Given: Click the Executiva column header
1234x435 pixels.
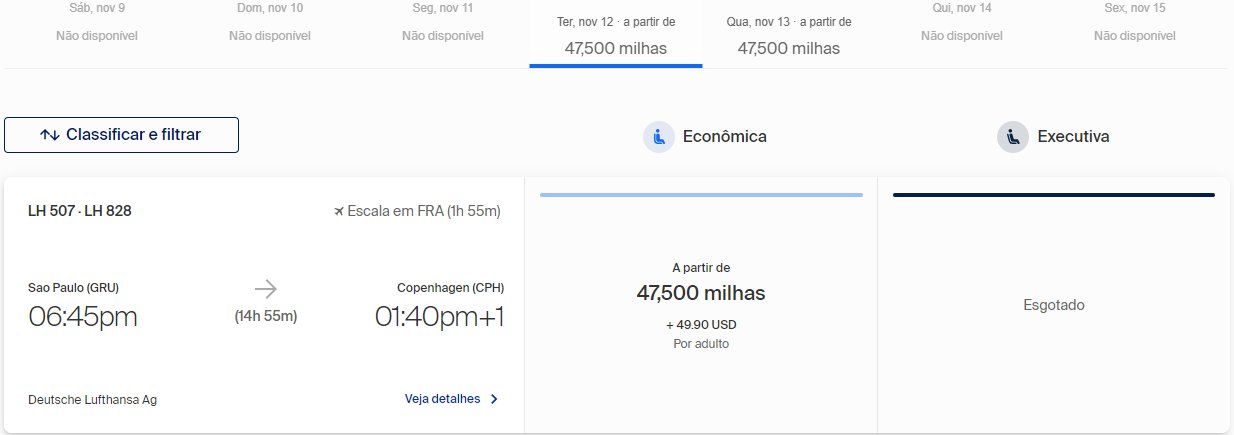Looking at the screenshot, I should (x=1073, y=137).
